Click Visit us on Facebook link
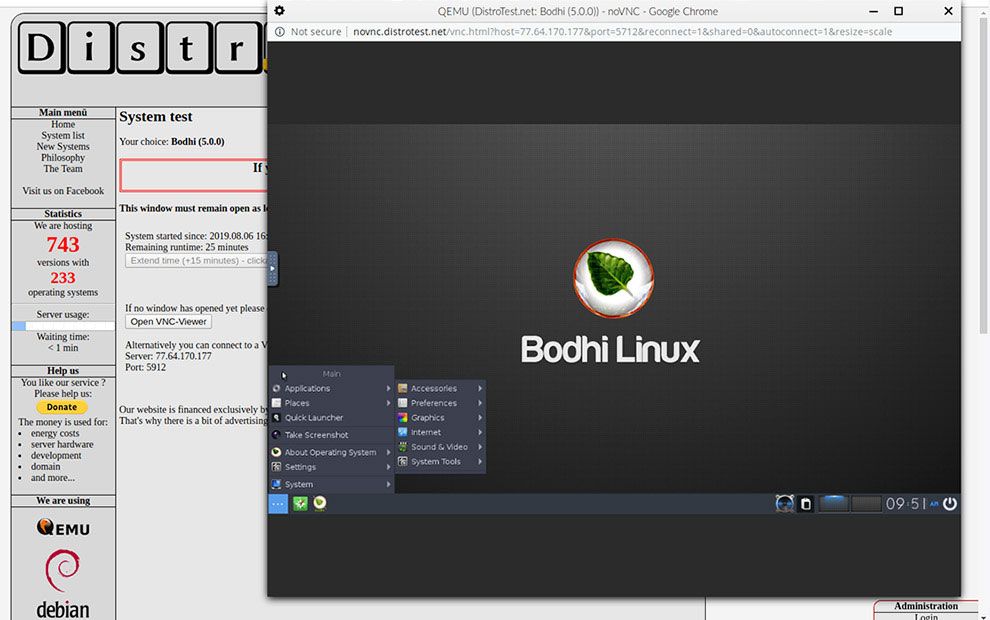 coord(63,191)
